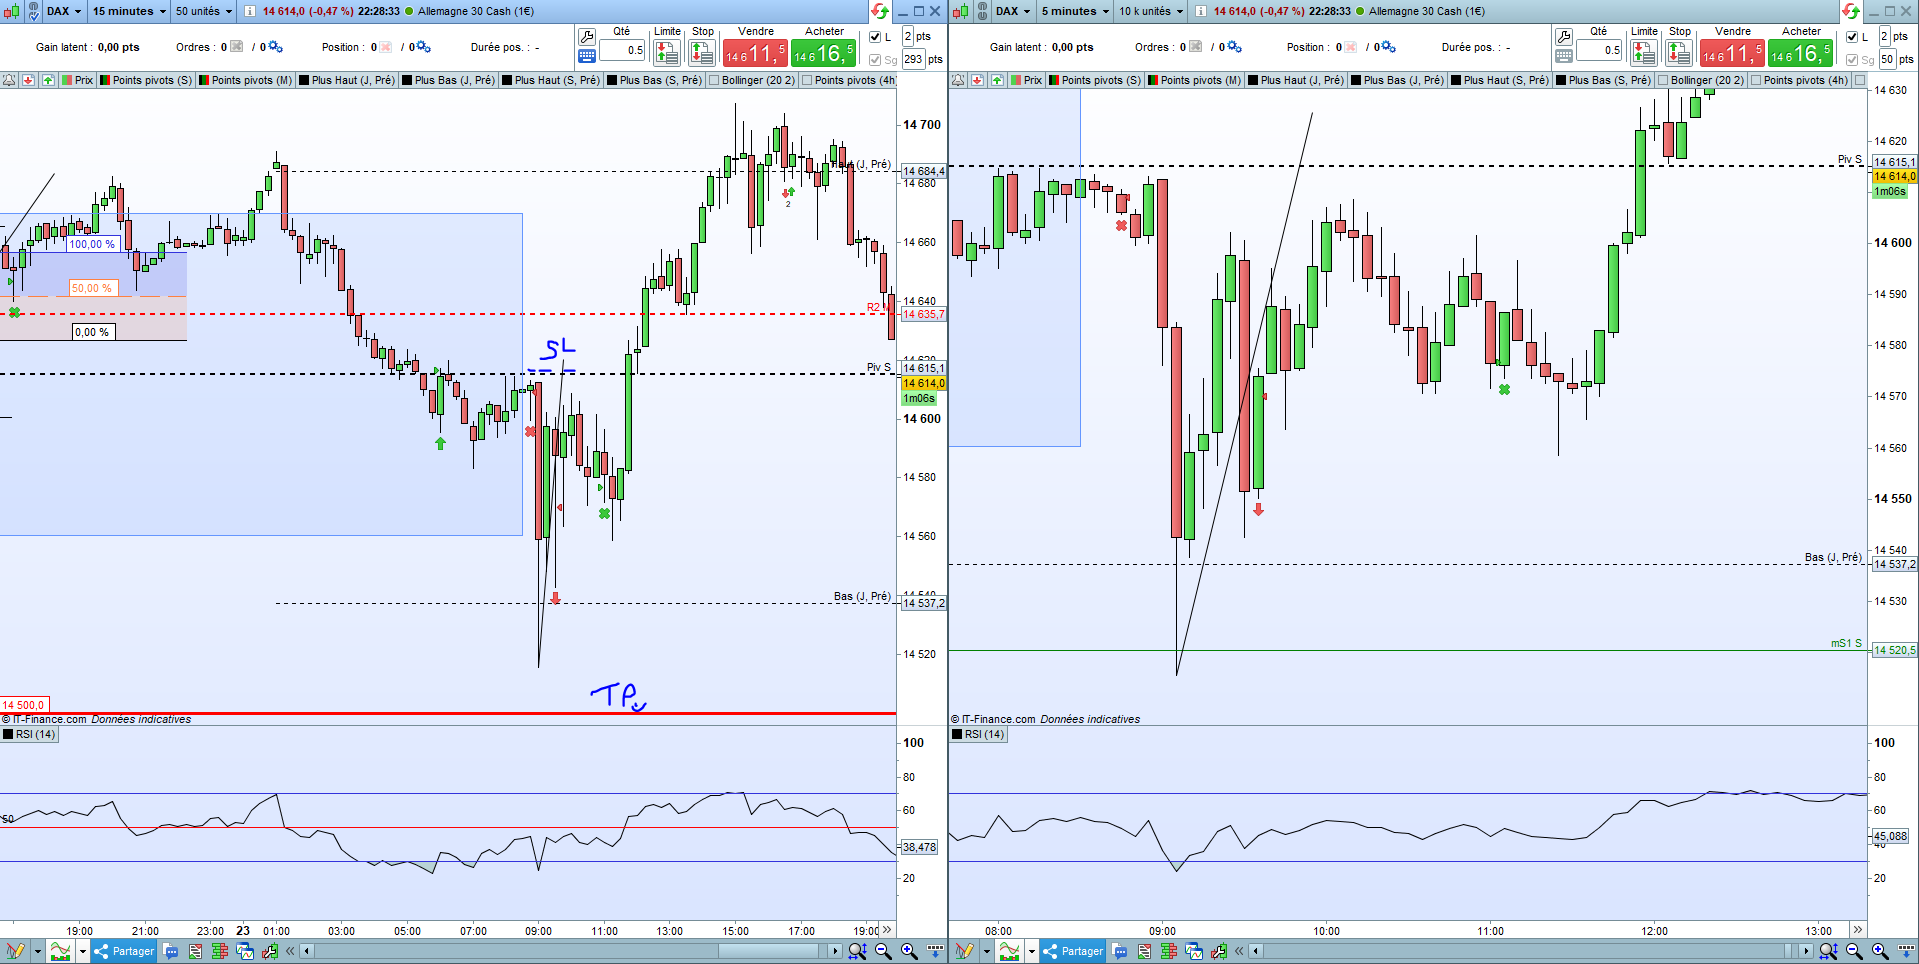Zoom in the 5 minutes chart
Screen dimensions: 1919x964
click(x=1880, y=951)
